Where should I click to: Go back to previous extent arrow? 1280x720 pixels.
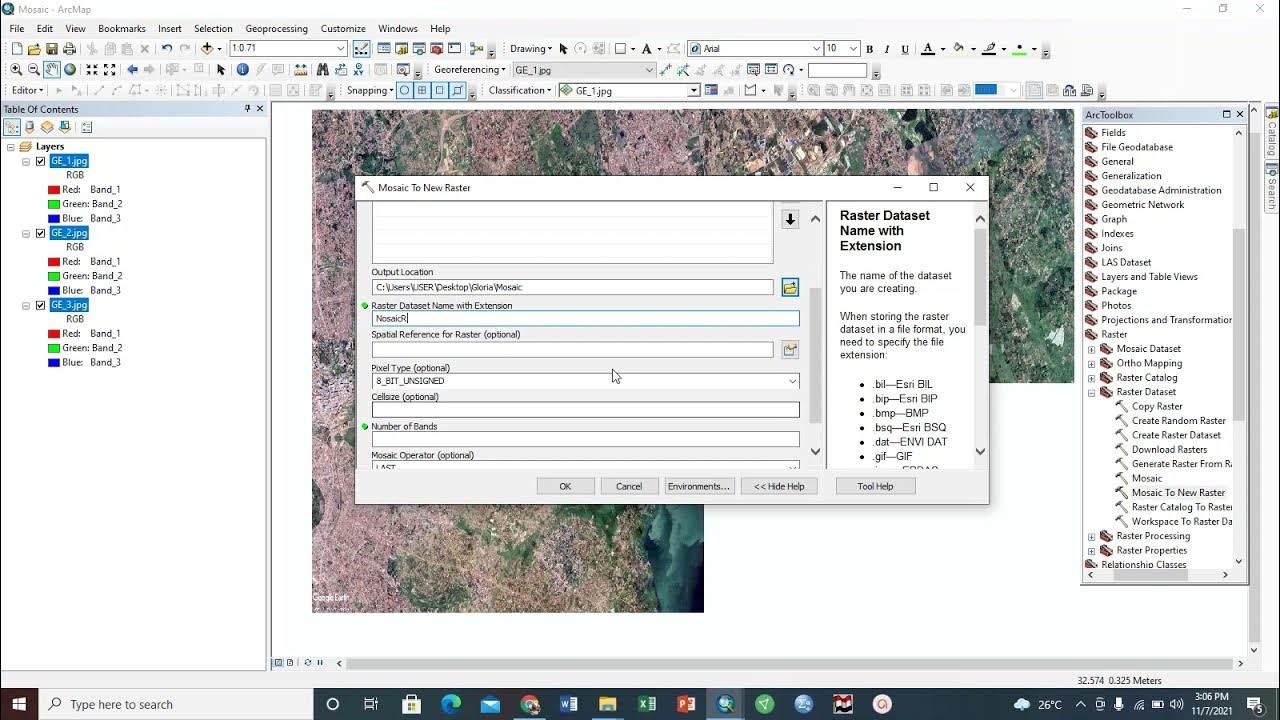point(132,70)
